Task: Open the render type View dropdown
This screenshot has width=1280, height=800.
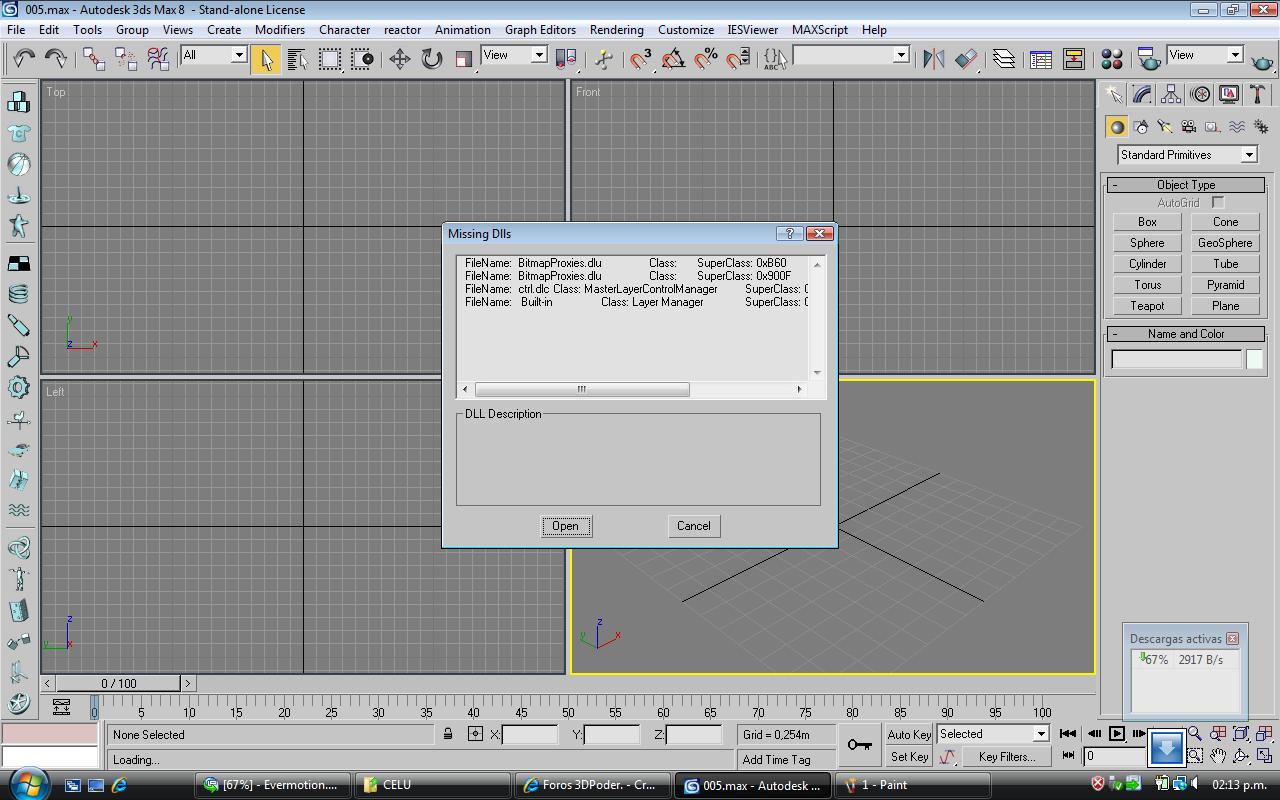Action: pyautogui.click(x=1205, y=55)
